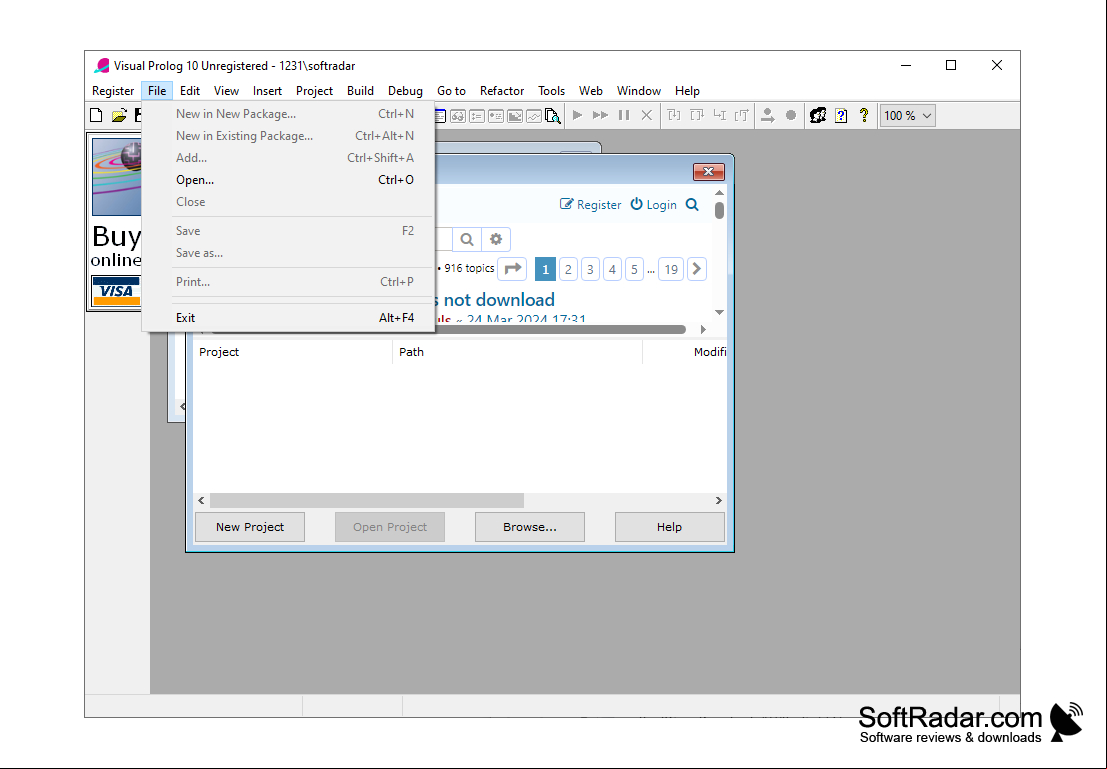Click the person-with-arrow toolbar icon
This screenshot has width=1107, height=769.
point(767,115)
